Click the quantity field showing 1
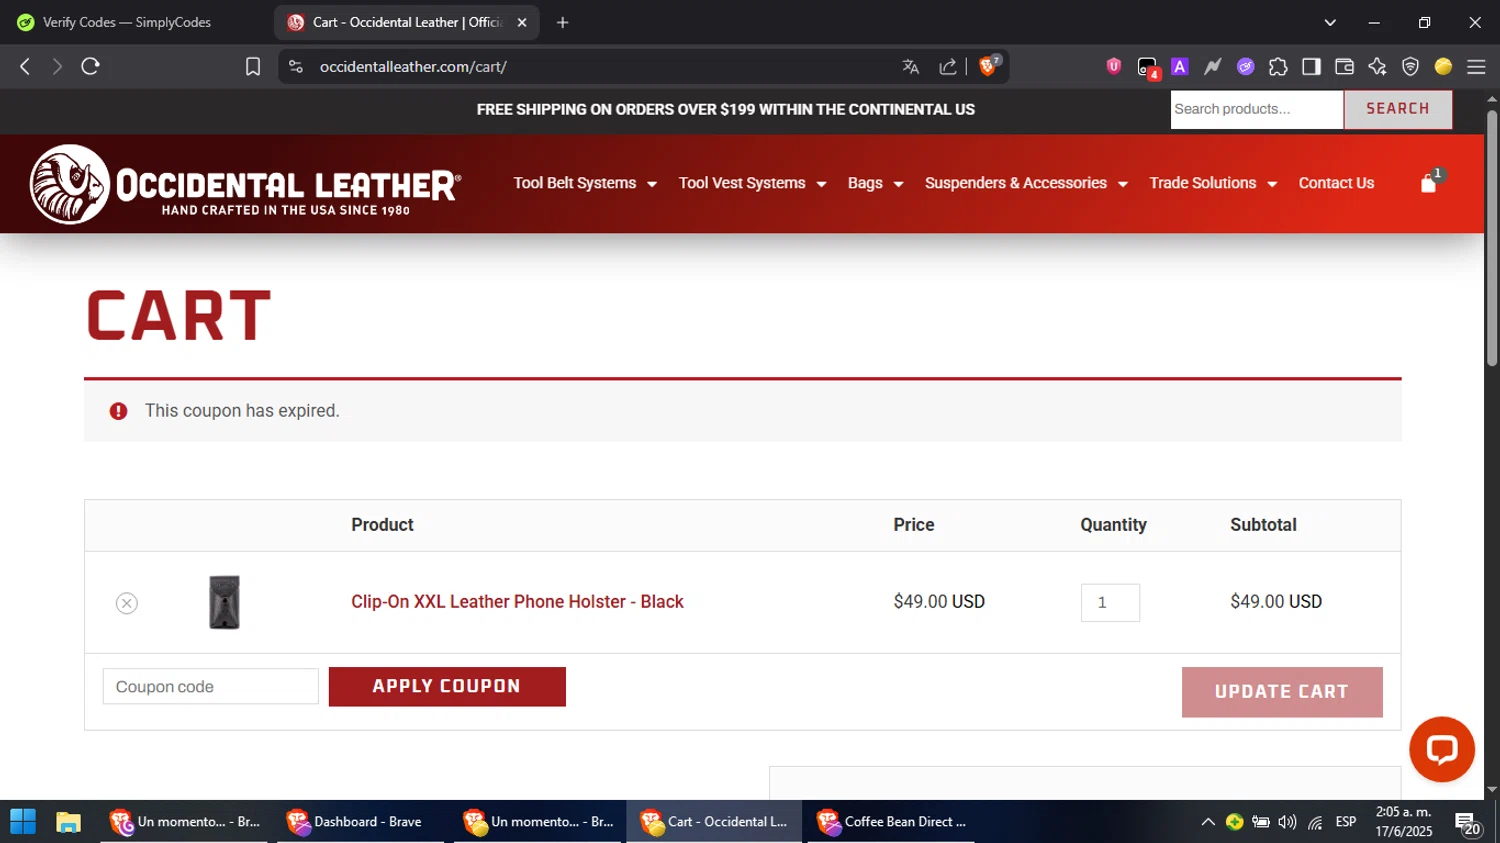1500x843 pixels. point(1110,603)
